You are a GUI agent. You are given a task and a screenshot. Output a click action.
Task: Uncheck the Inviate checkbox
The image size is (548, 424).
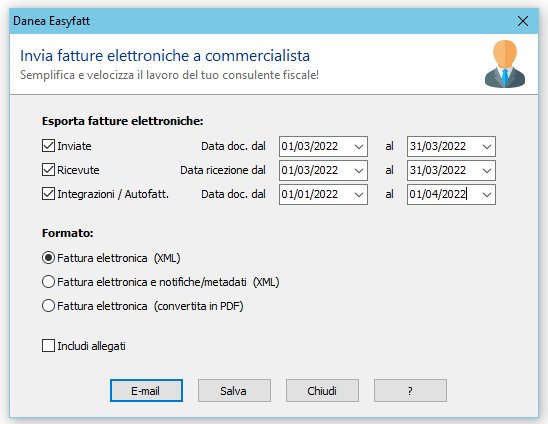click(x=48, y=146)
